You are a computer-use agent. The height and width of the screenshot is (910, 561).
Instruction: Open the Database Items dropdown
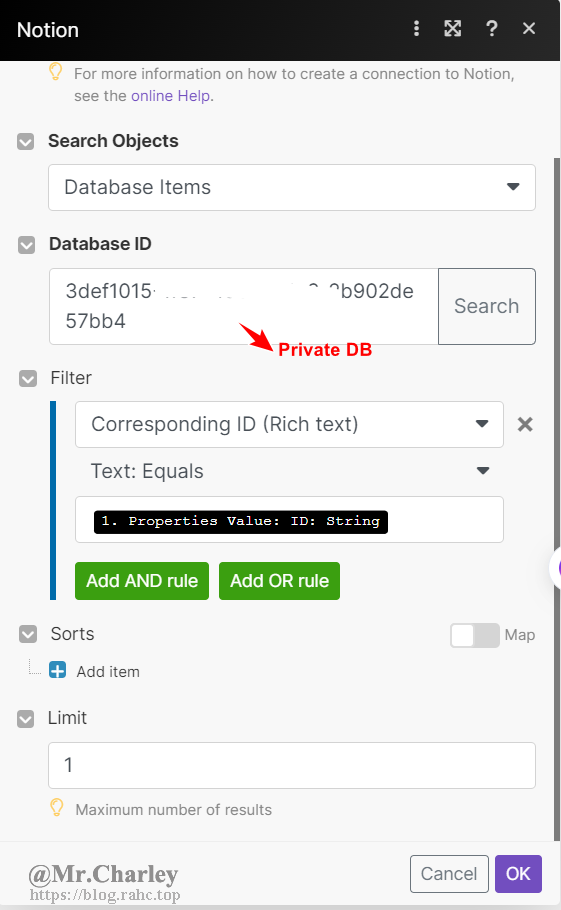coord(292,187)
